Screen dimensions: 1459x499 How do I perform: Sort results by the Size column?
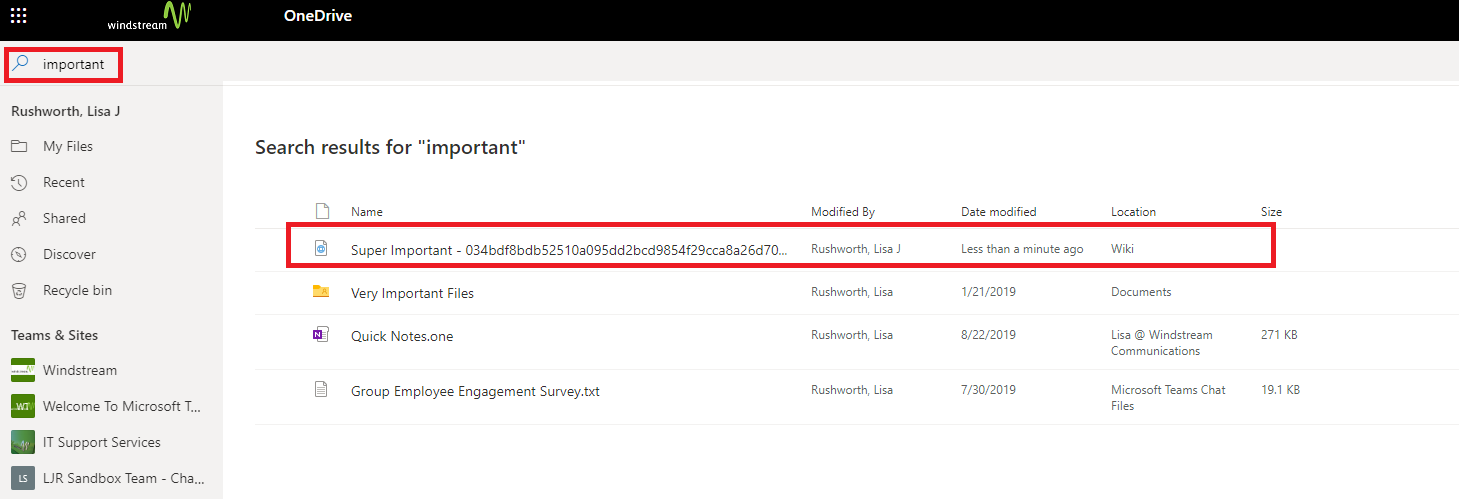1271,212
